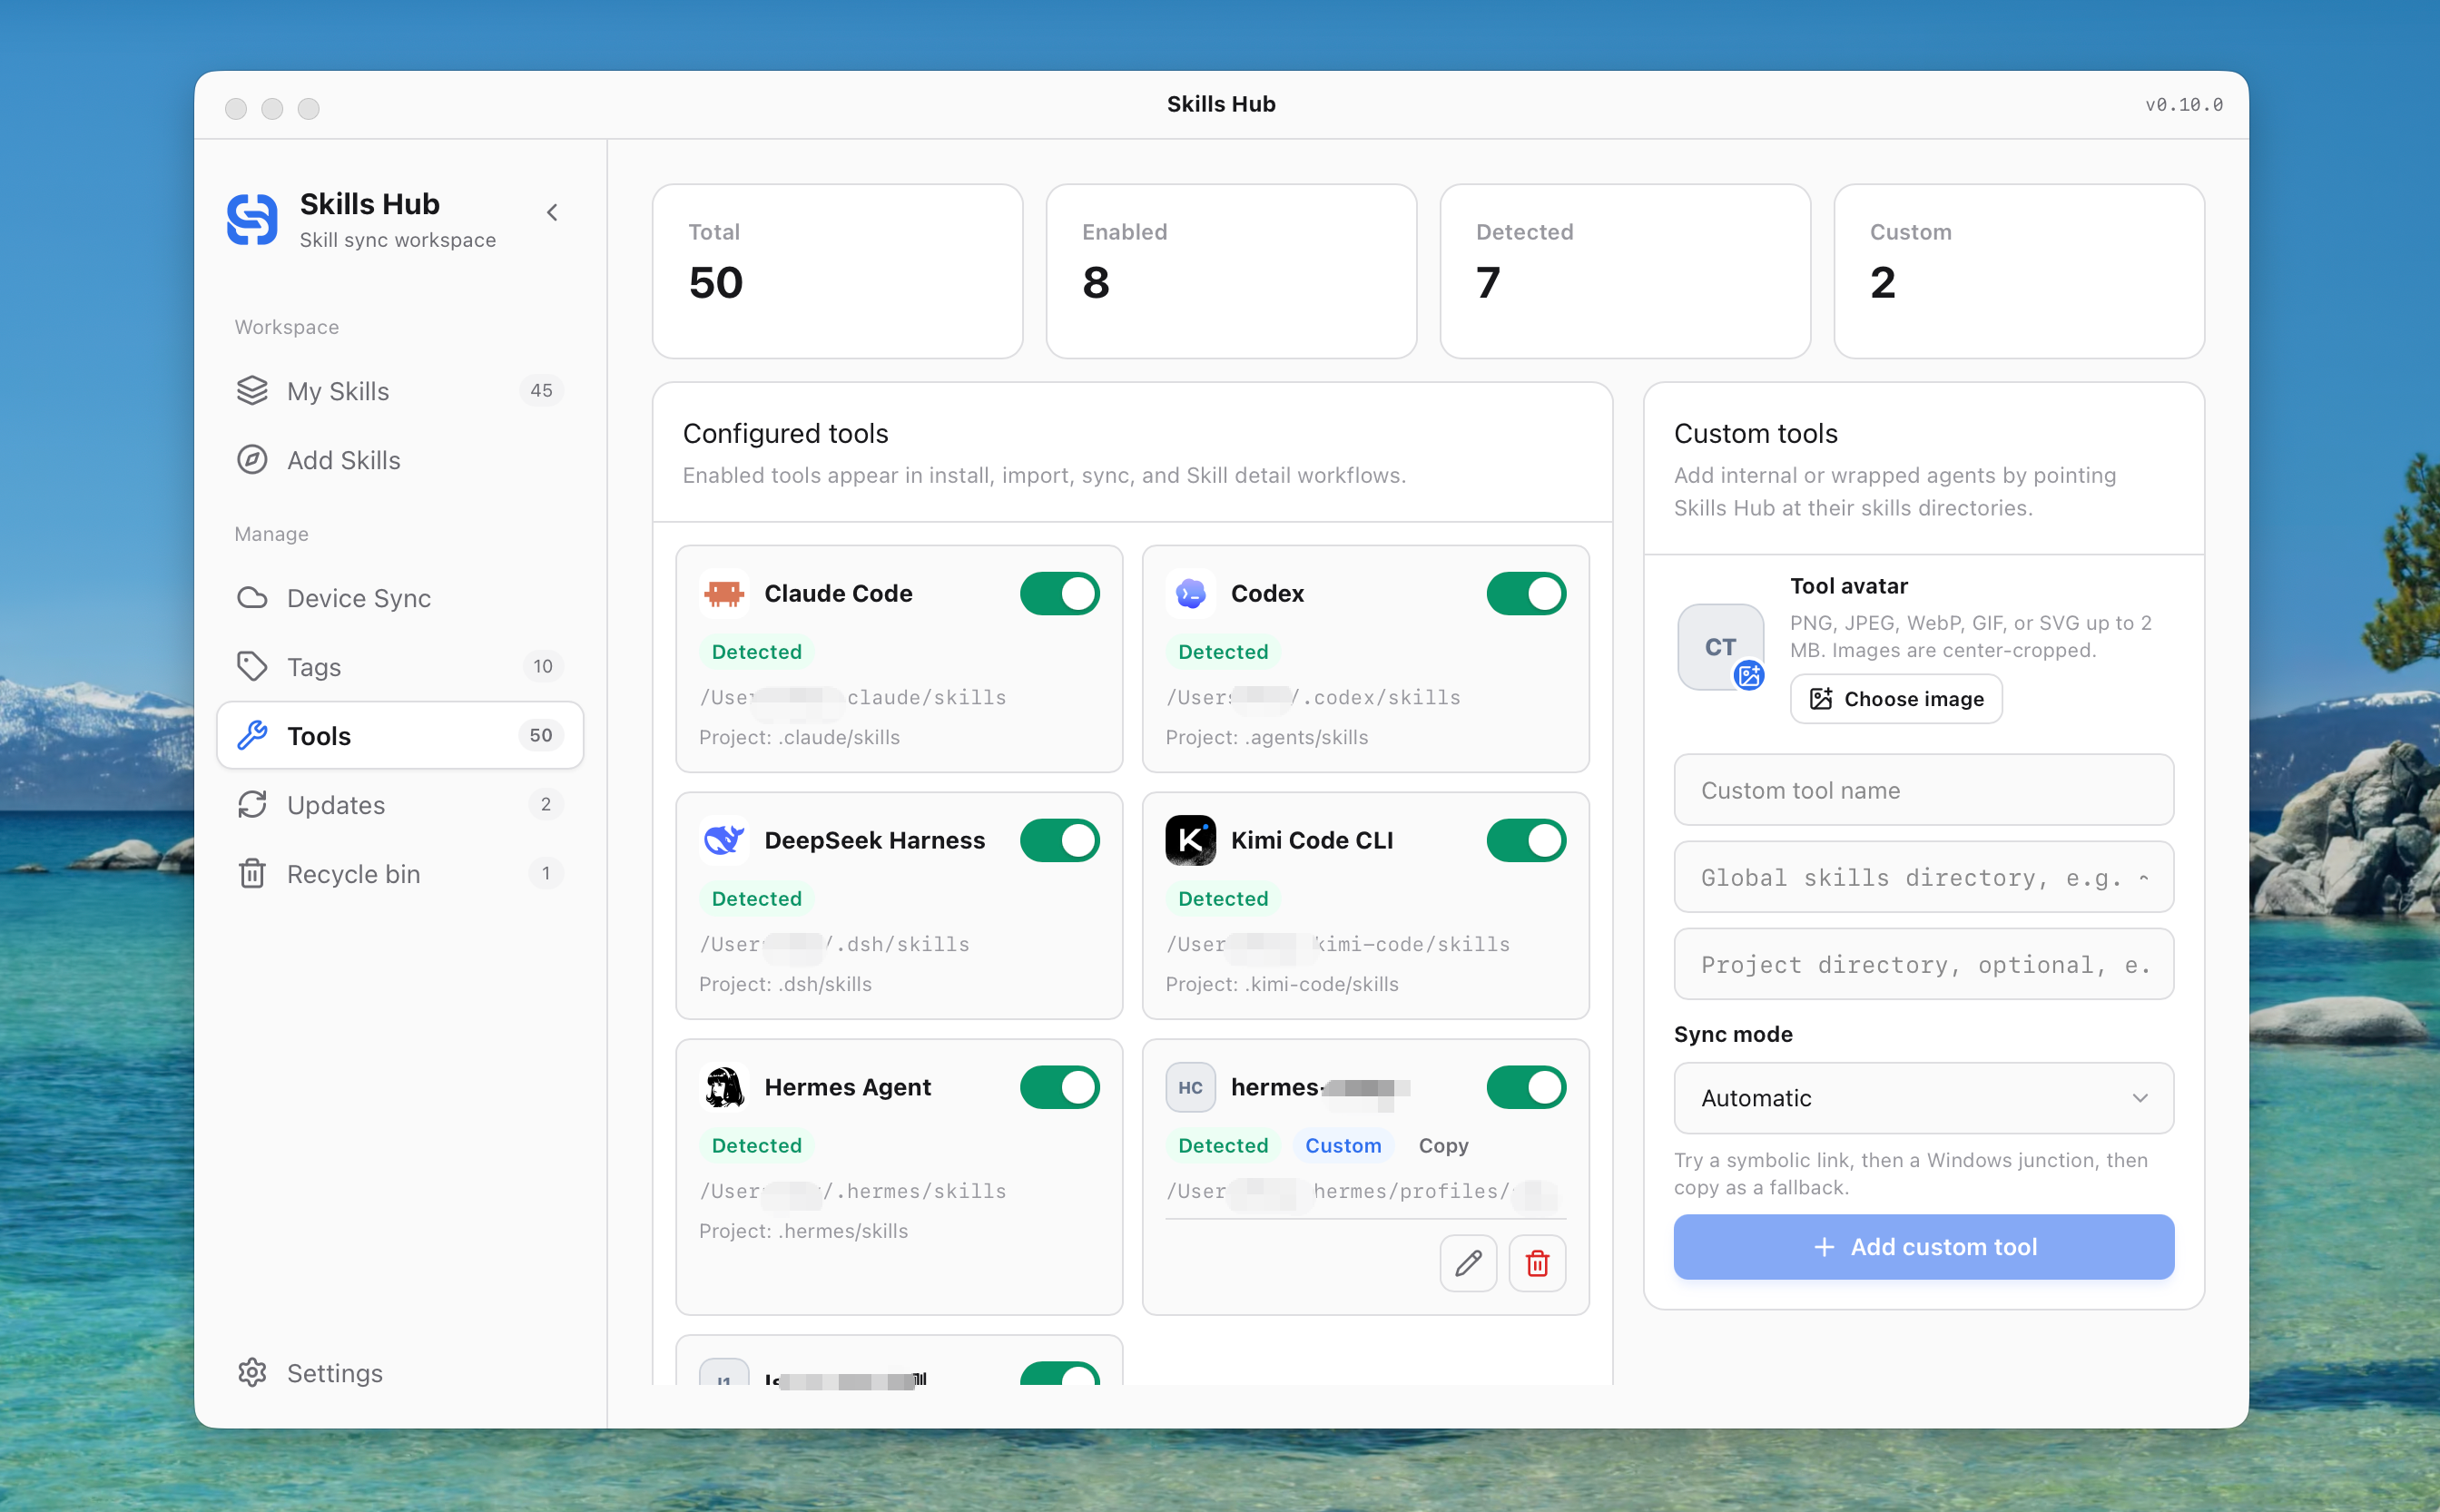This screenshot has height=1512, width=2440.
Task: Open the Recycle bin
Action: click(399, 874)
